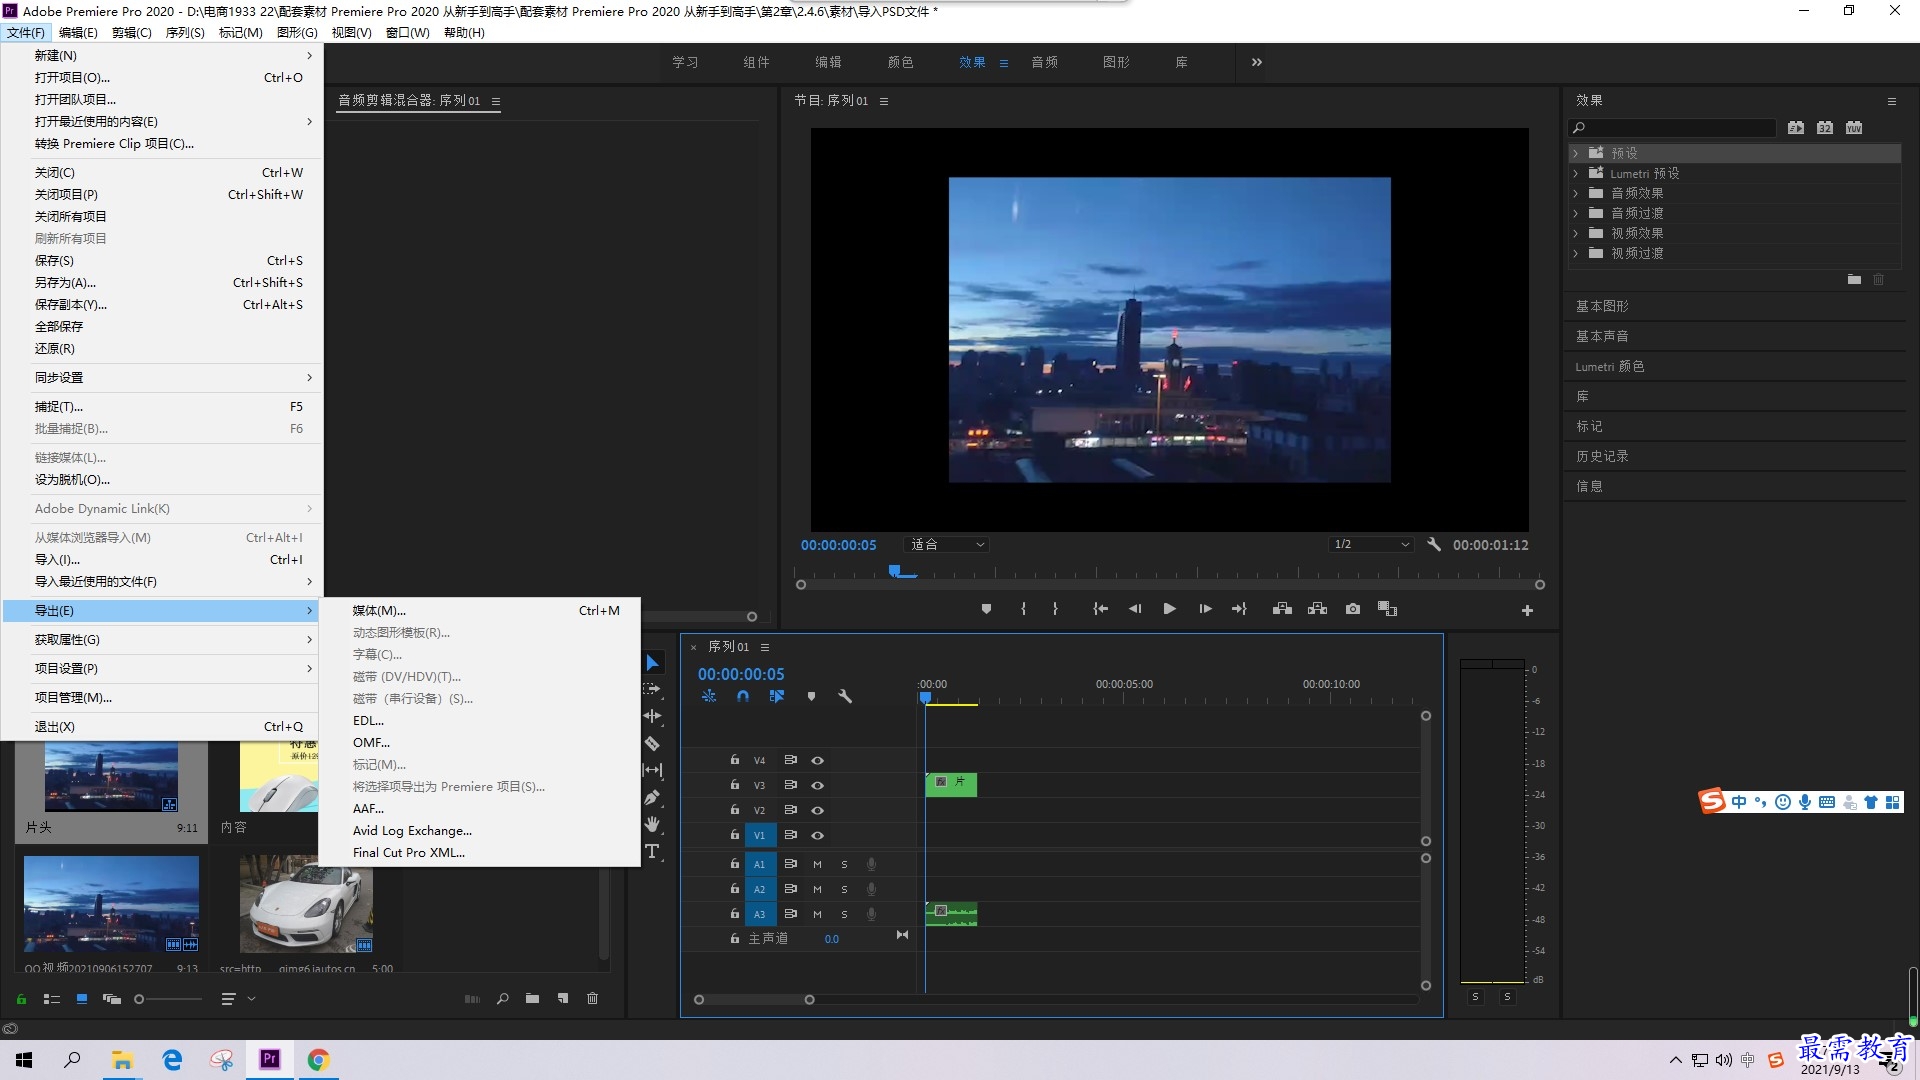Toggle insert sequences as nests option
The height and width of the screenshot is (1080, 1920).
(x=709, y=696)
